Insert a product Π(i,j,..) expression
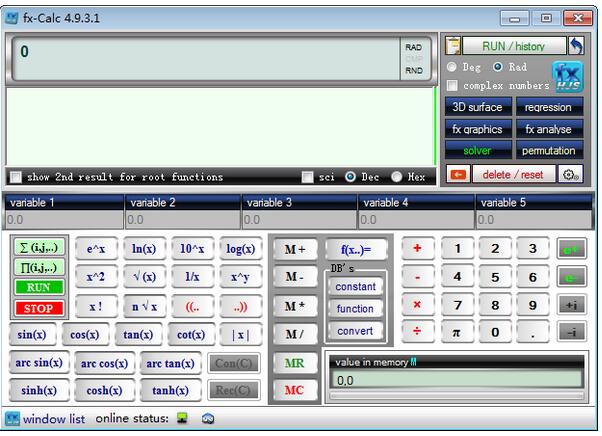Viewport: 602px width, 436px height. (x=39, y=268)
